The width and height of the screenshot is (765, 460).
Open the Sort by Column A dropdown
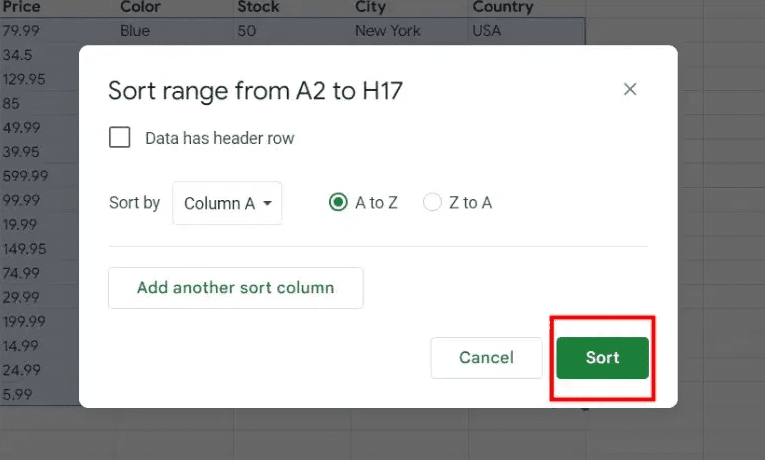point(227,203)
